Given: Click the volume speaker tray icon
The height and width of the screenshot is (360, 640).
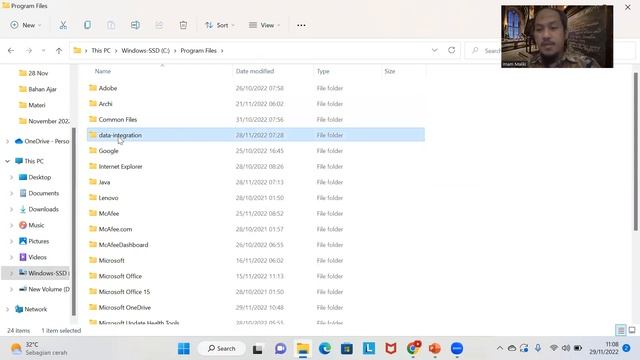Looking at the screenshot, I should click(566, 348).
